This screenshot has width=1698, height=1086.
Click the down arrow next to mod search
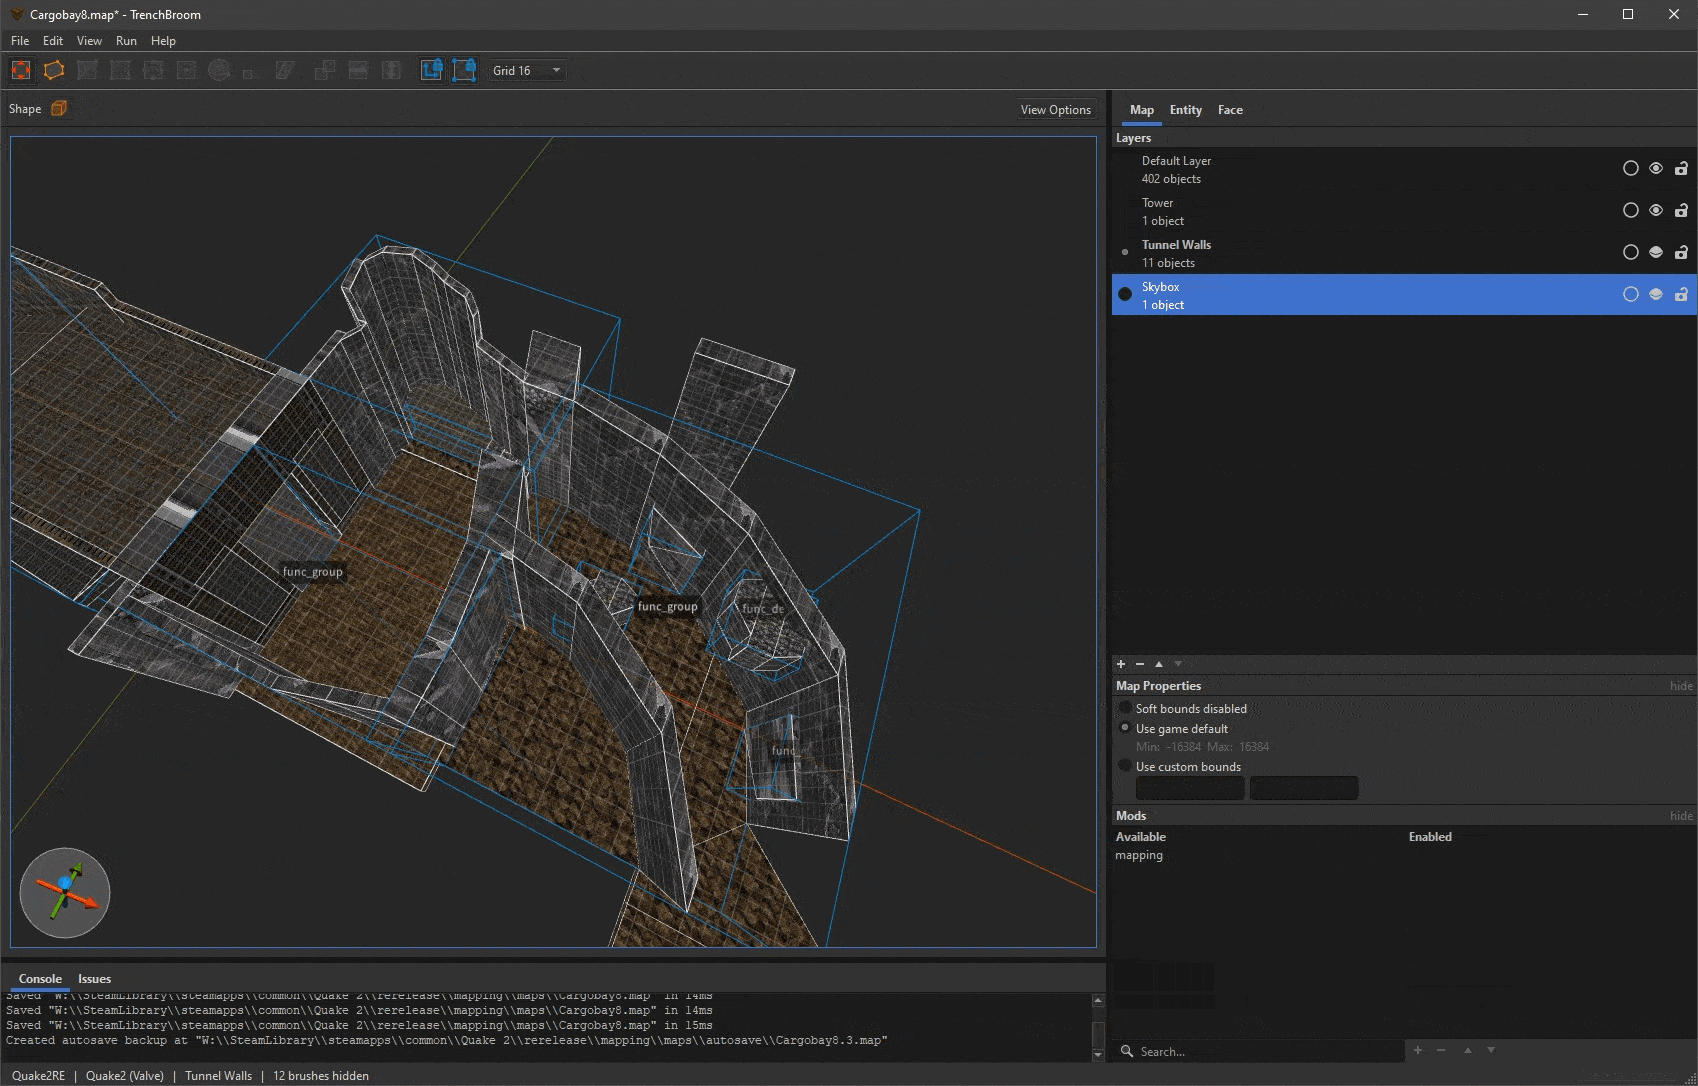tap(1491, 1050)
